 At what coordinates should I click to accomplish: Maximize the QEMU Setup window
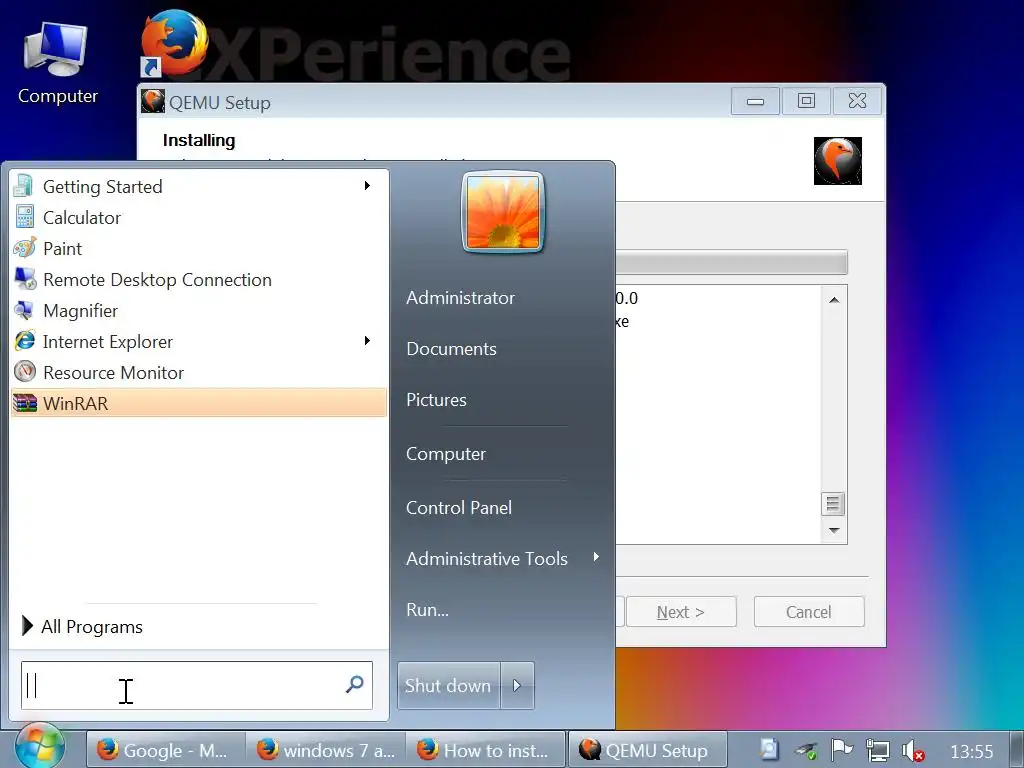point(806,101)
